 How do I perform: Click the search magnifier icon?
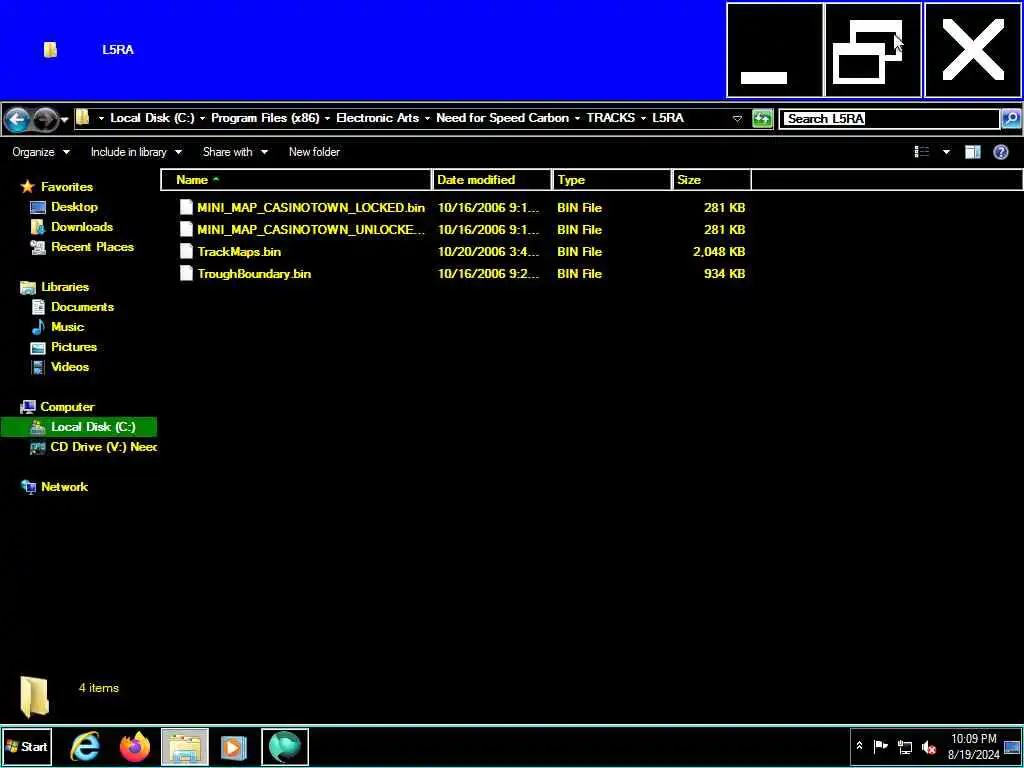pos(1011,119)
